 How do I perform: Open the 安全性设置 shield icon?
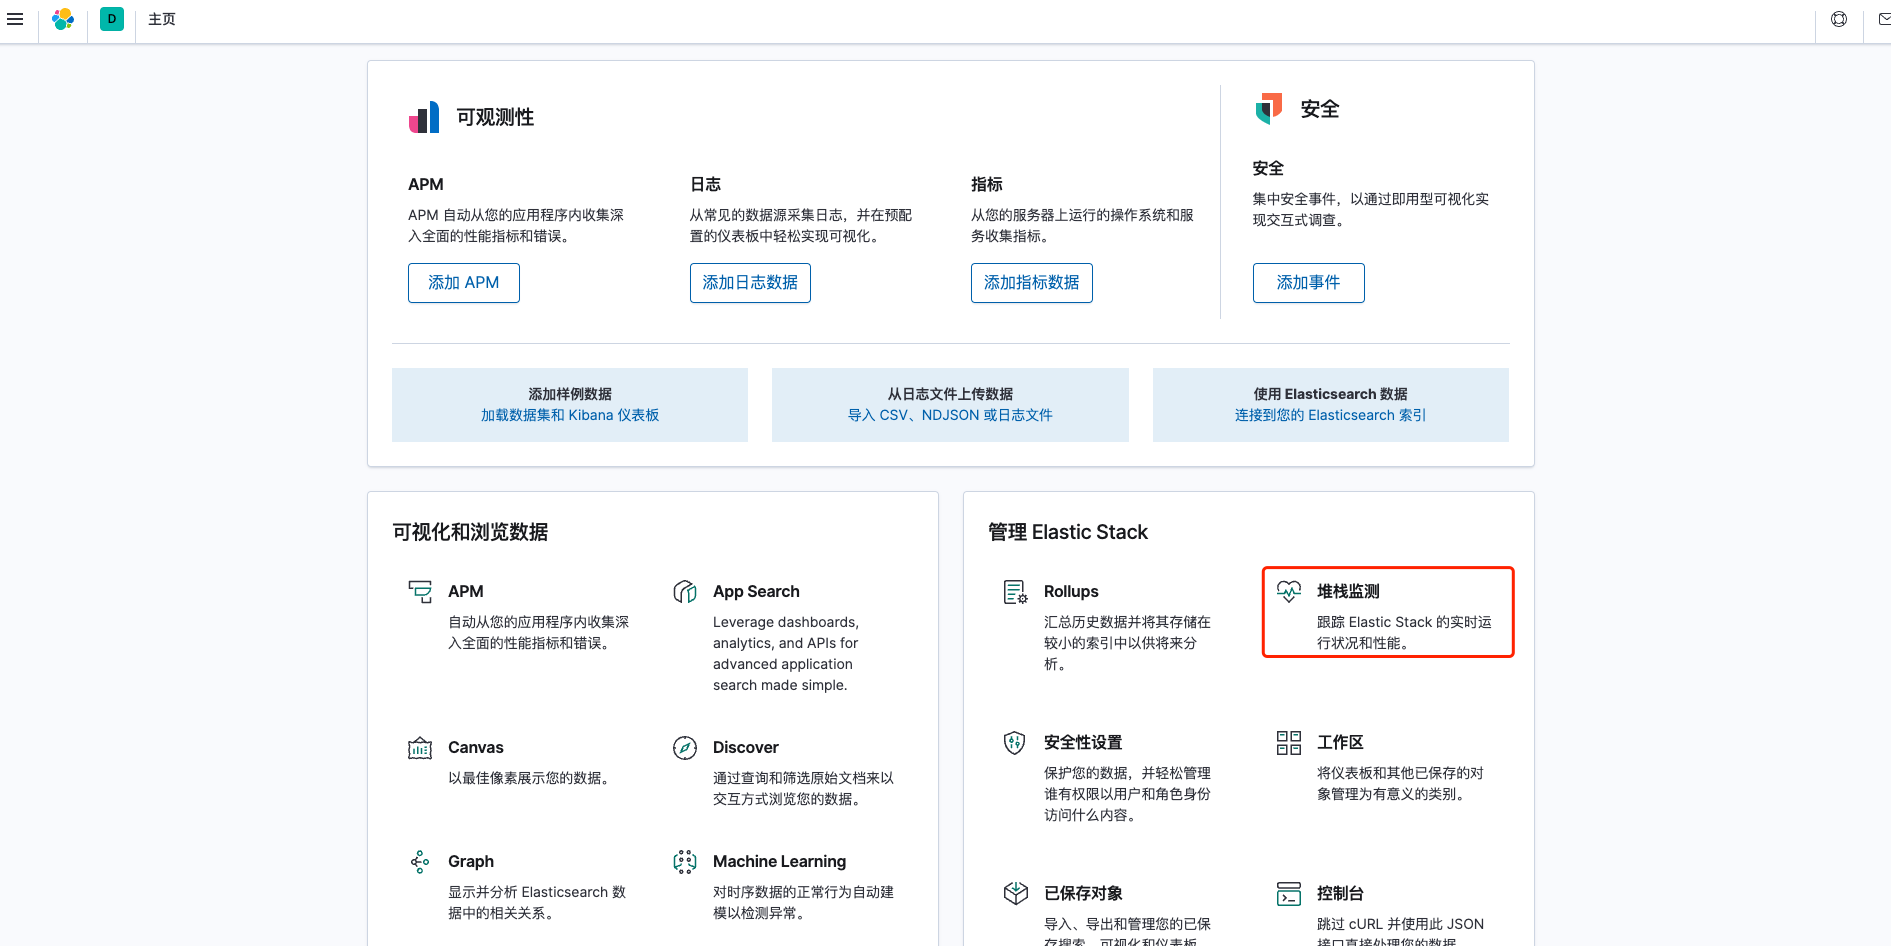tap(1015, 743)
